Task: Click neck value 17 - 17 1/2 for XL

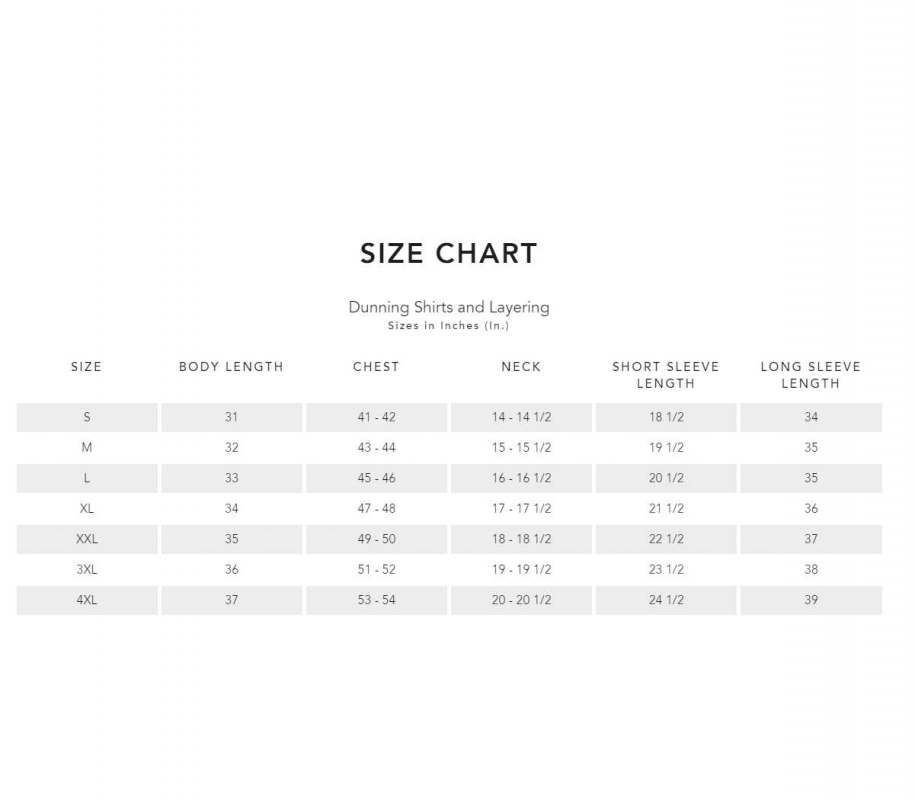Action: pos(521,509)
